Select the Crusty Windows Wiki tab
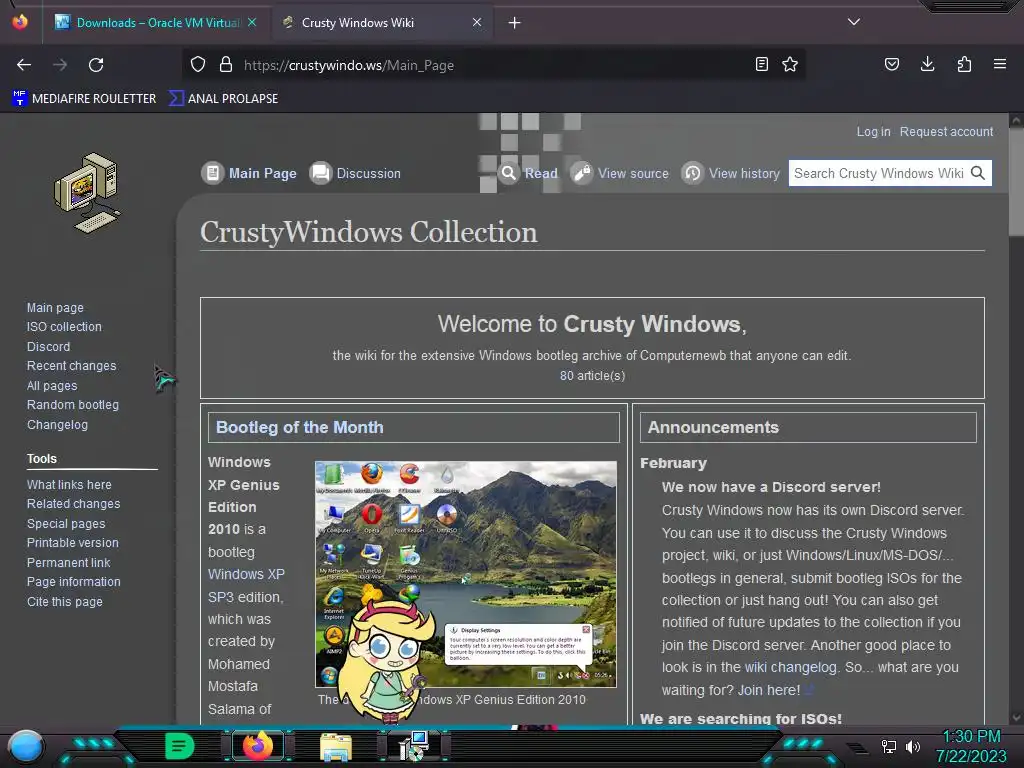Screen dimensions: 1024x768 click(381, 22)
